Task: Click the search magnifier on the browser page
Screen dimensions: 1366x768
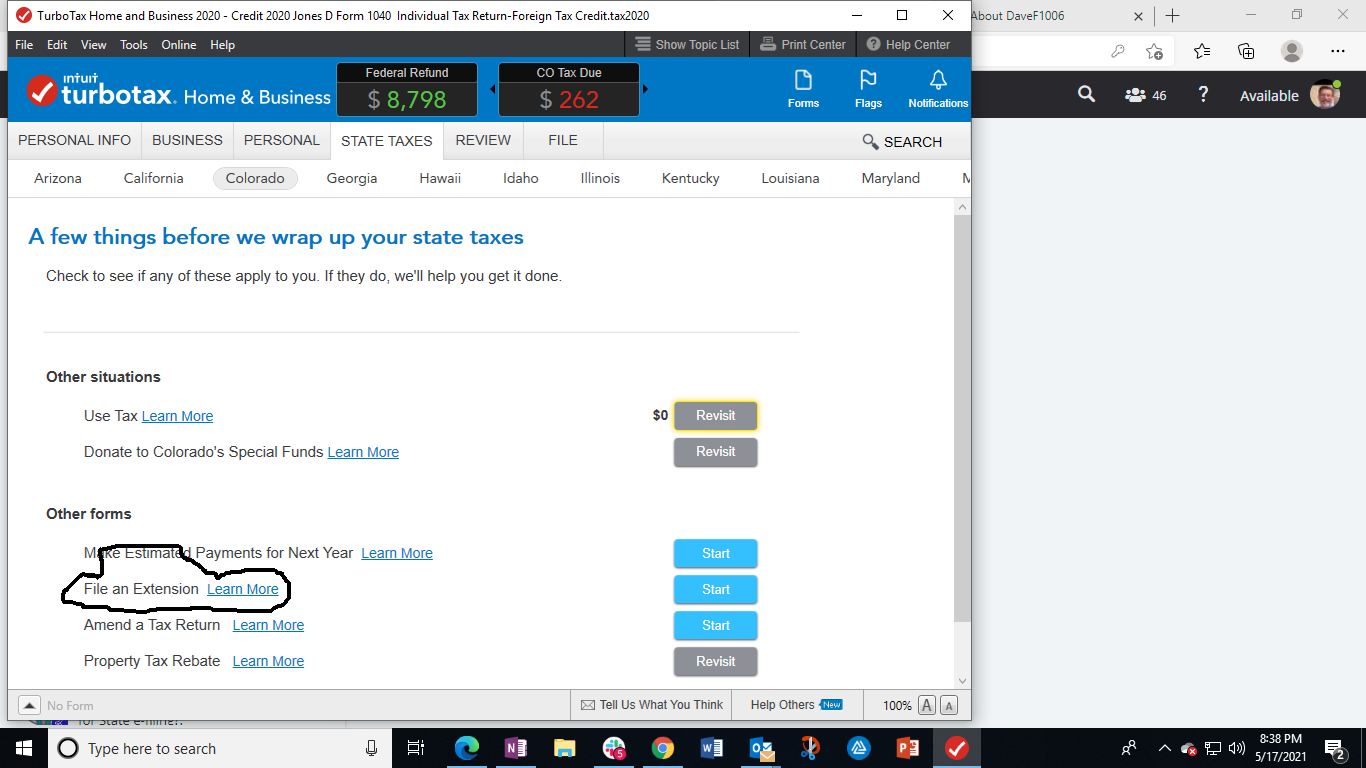Action: click(x=1087, y=95)
